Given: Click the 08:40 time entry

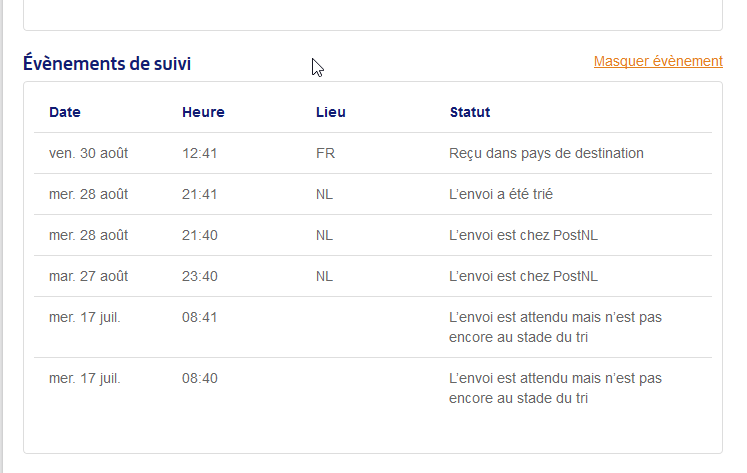Looking at the screenshot, I should tap(200, 378).
